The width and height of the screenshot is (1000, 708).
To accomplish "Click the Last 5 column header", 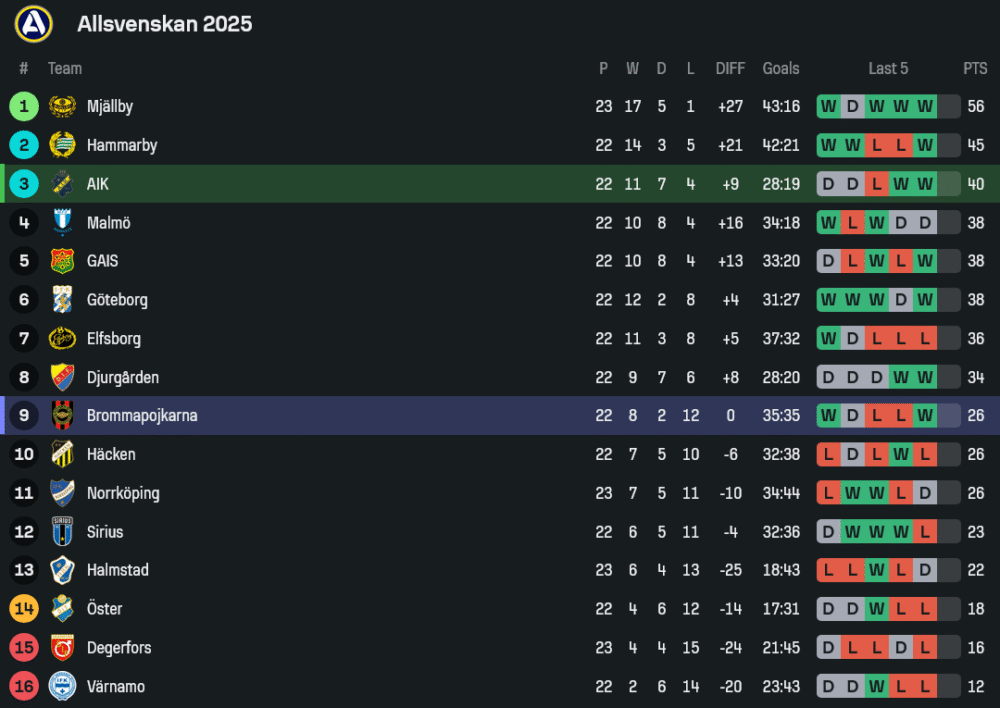I will coord(888,69).
